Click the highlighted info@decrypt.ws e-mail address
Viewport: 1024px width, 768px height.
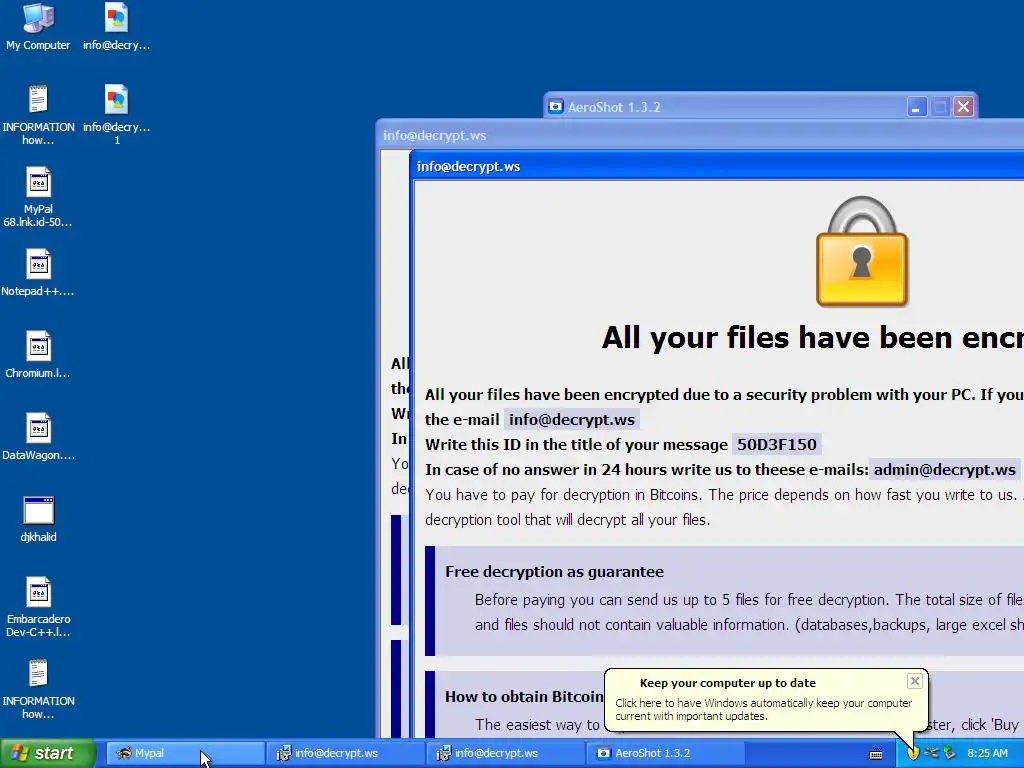tap(571, 419)
